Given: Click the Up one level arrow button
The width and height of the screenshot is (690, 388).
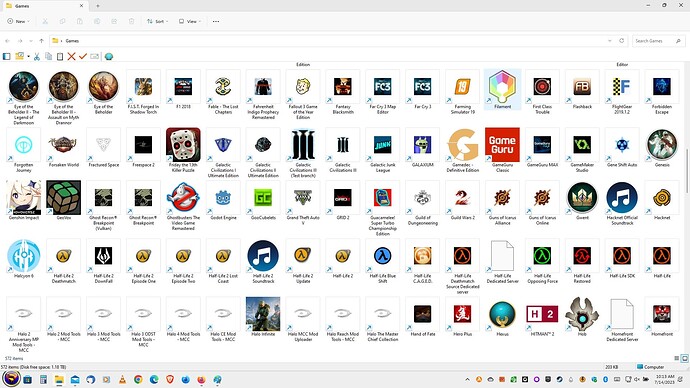Looking at the screenshot, I should [x=41, y=41].
